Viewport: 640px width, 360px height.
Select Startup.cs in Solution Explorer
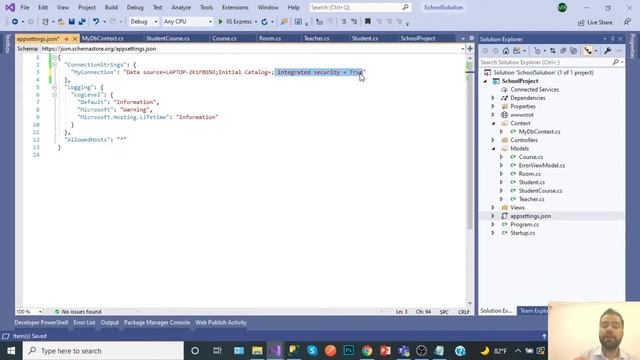point(522,233)
